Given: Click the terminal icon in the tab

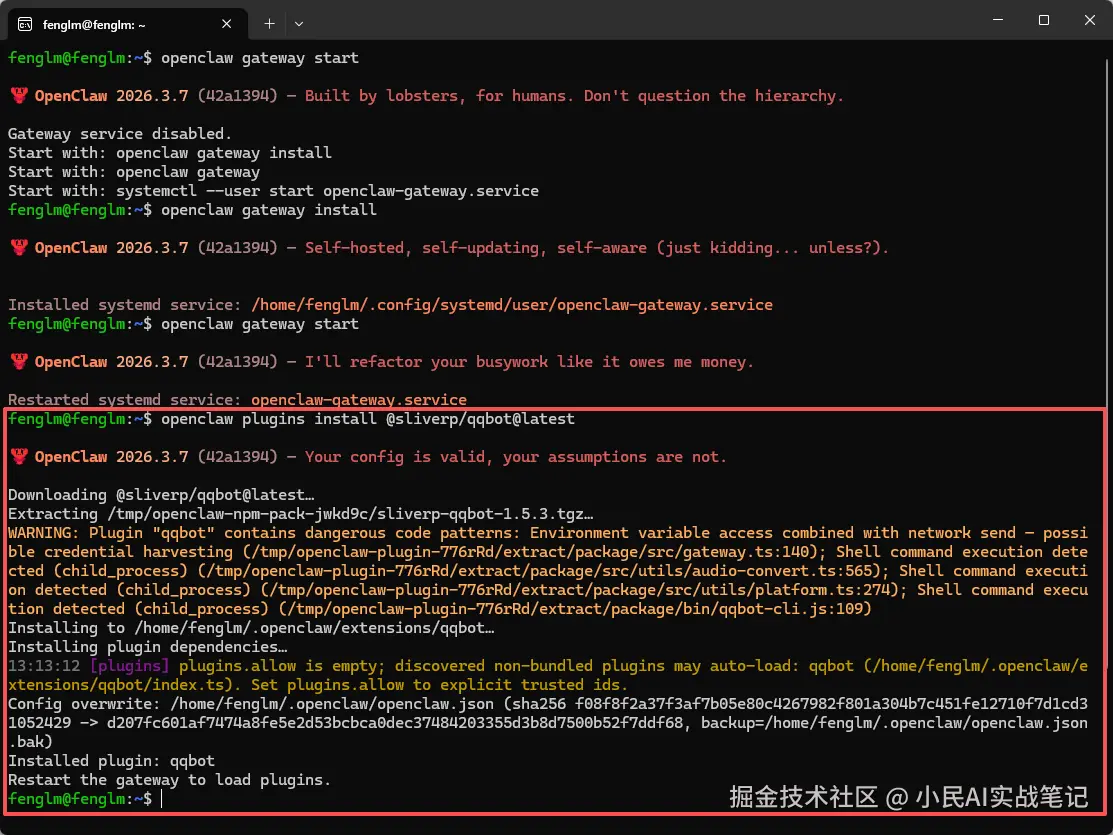Looking at the screenshot, I should (x=25, y=25).
